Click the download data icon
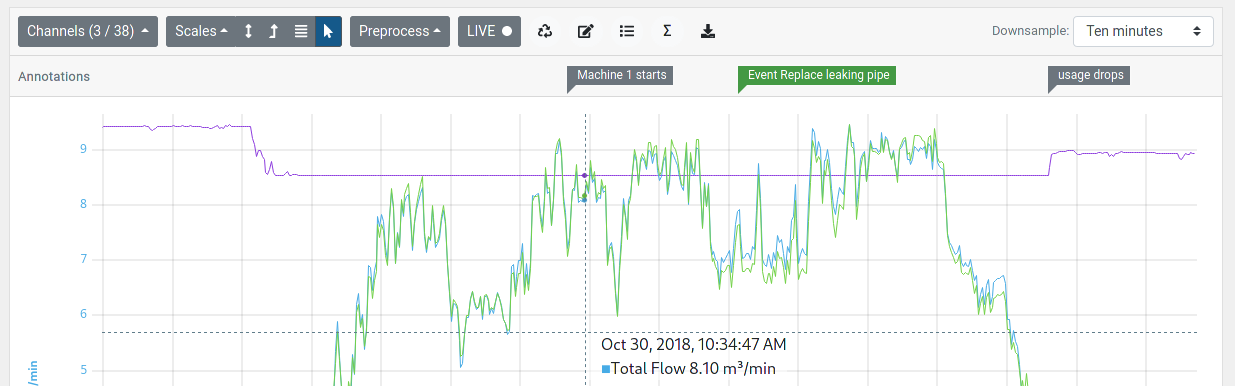1235x386 pixels. [708, 31]
